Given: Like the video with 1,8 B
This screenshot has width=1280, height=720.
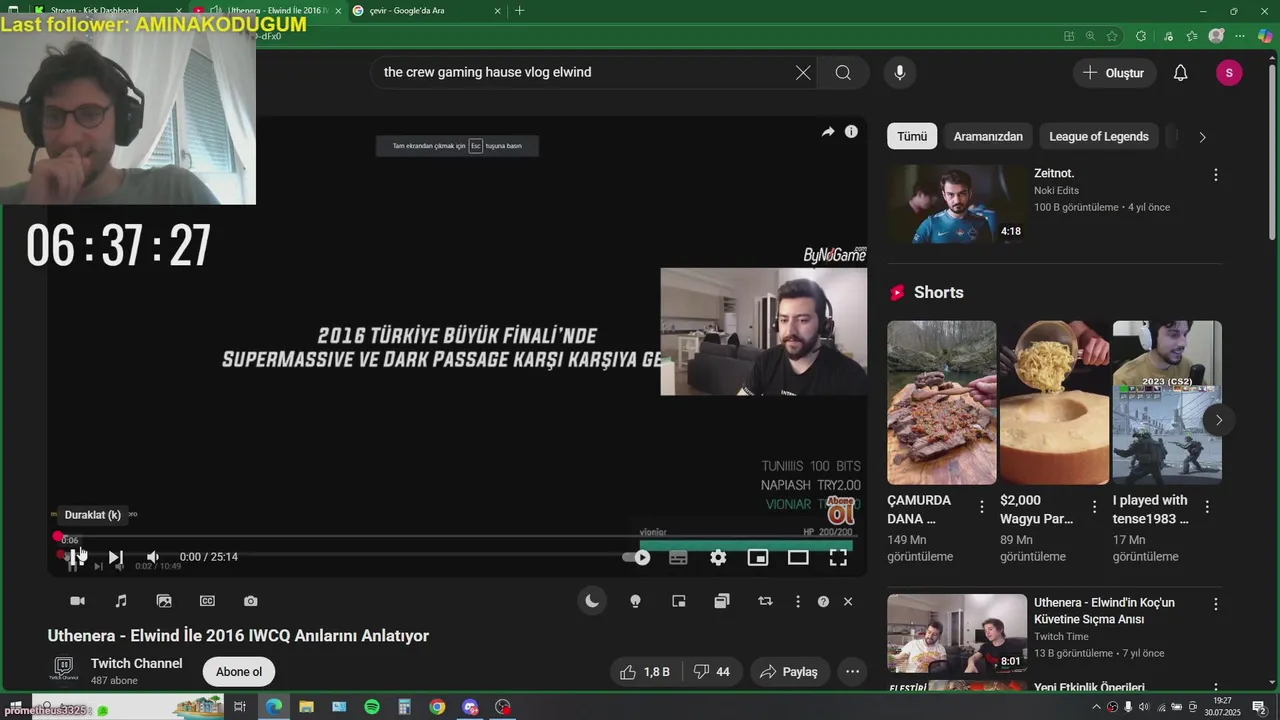Looking at the screenshot, I should 645,672.
